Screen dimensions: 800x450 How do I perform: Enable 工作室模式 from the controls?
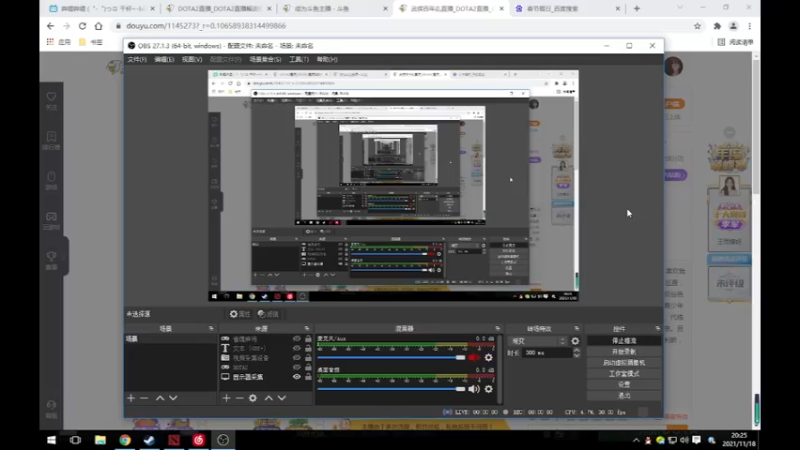(x=624, y=374)
